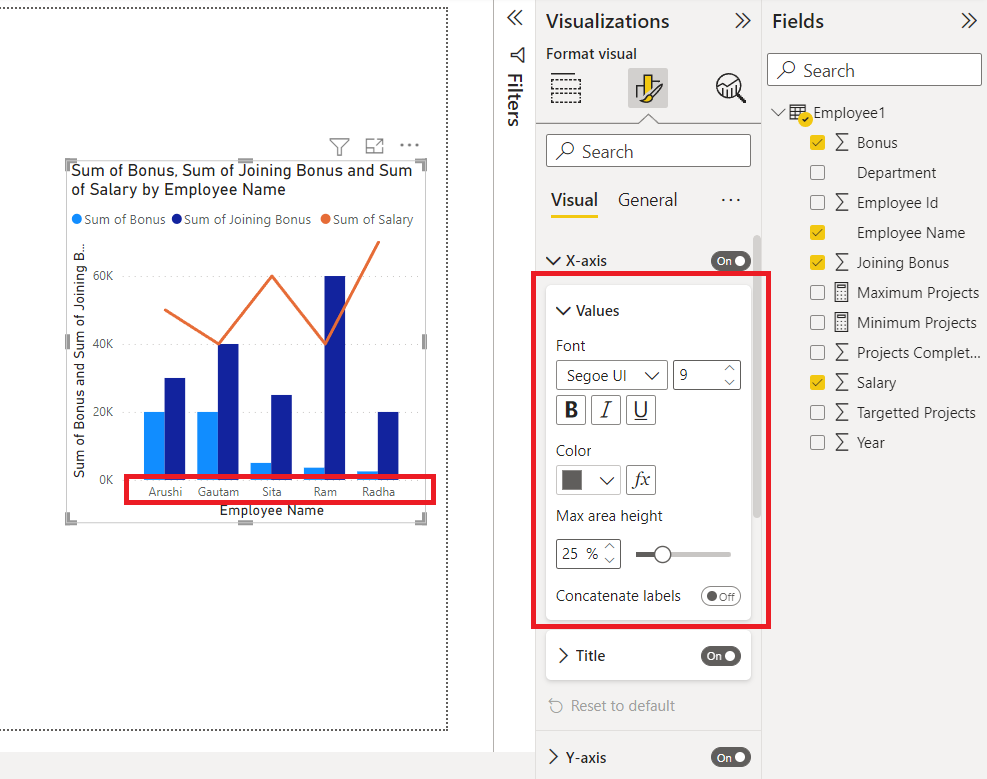Click the Employee1 table icon
Viewport: 987px width, 779px height.
(x=799, y=114)
